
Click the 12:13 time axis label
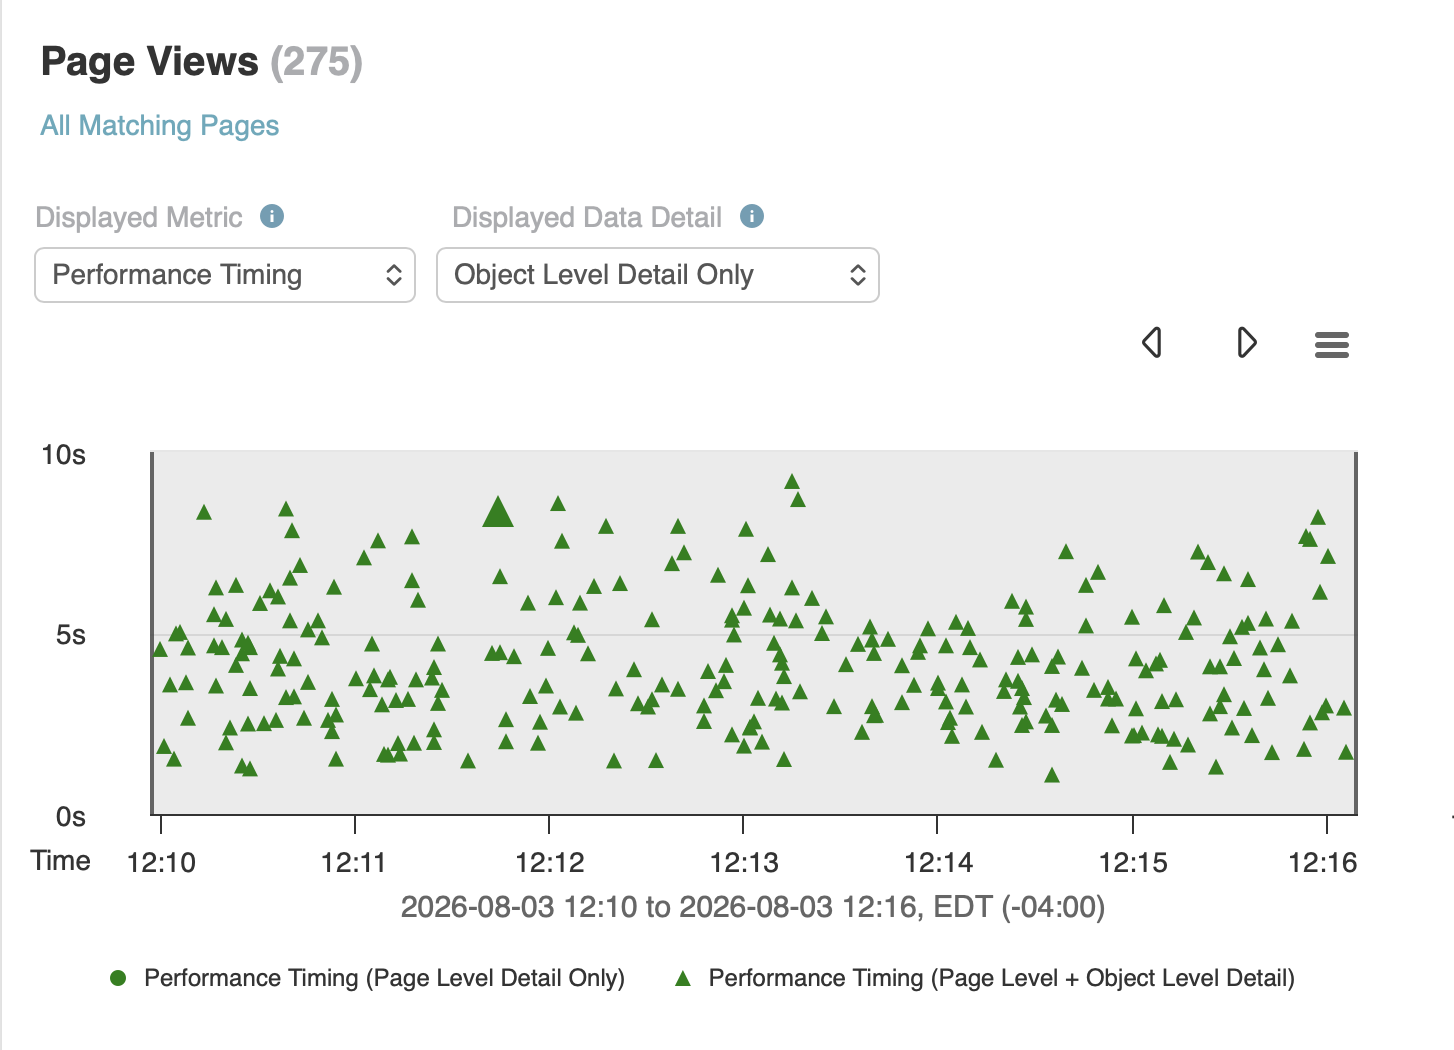point(743,863)
